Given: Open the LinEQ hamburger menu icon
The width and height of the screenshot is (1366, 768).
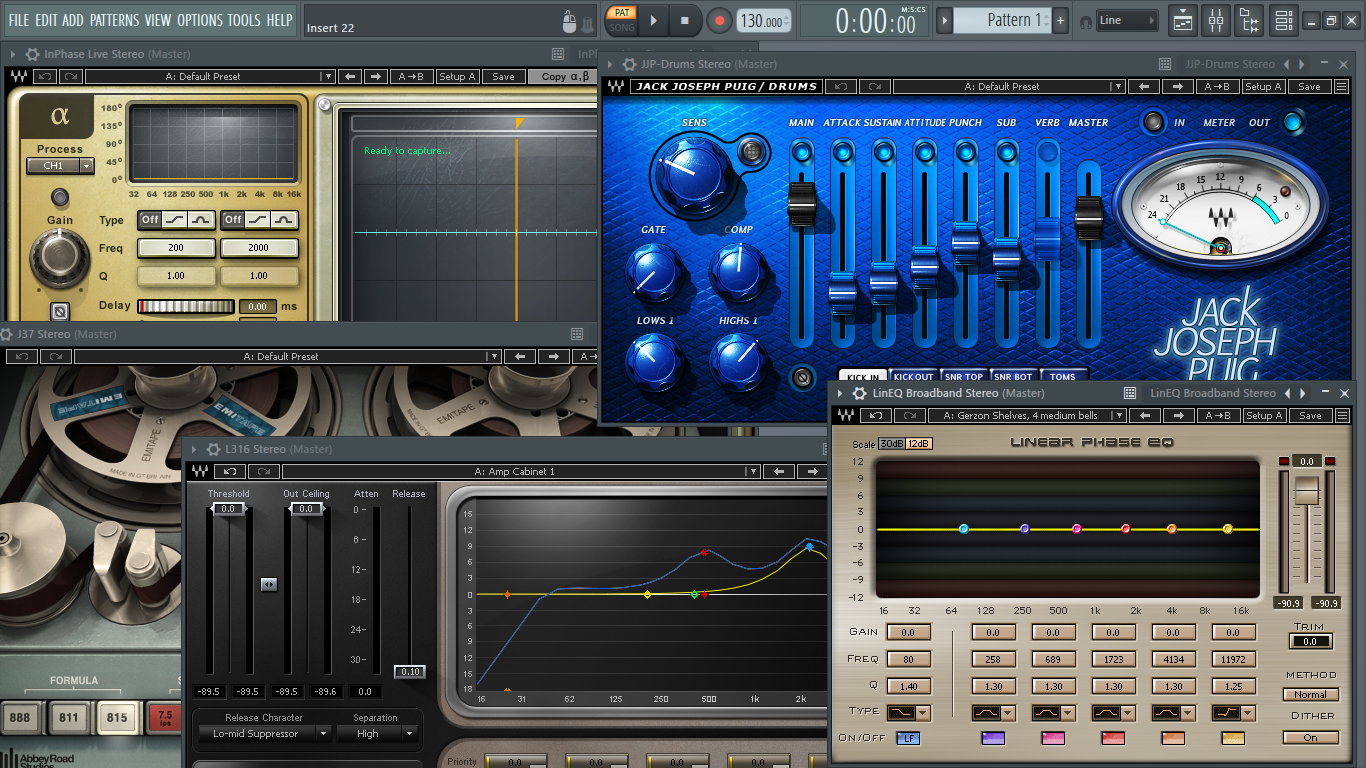Looking at the screenshot, I should (x=1341, y=416).
